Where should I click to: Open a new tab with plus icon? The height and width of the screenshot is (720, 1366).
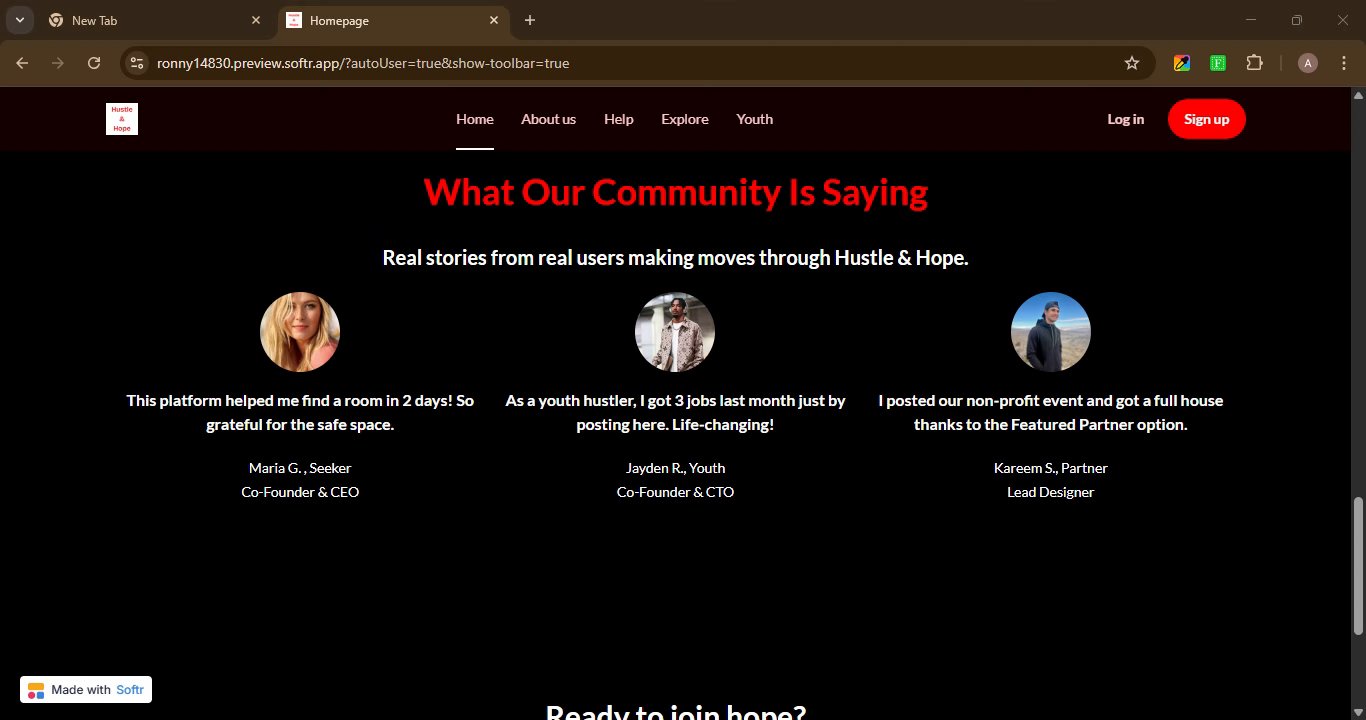point(530,20)
